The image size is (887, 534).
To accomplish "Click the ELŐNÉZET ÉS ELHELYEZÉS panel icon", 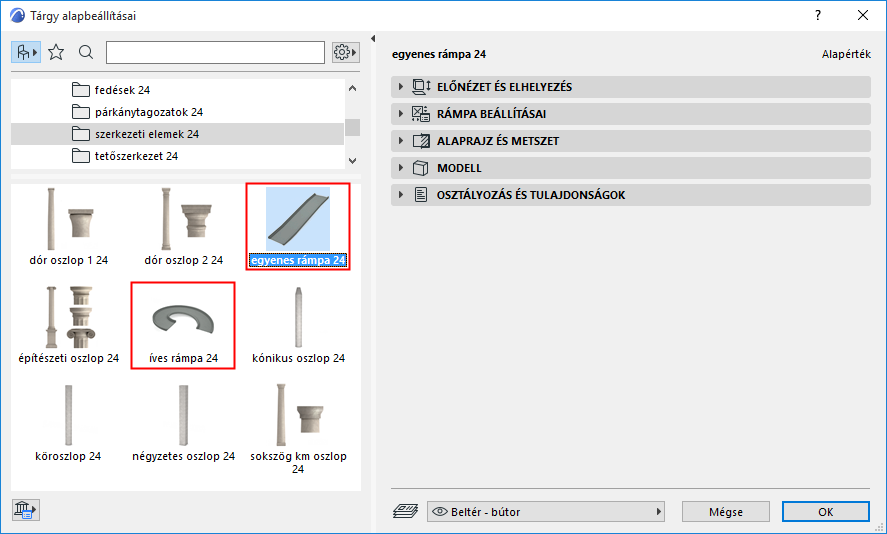I will coord(421,87).
